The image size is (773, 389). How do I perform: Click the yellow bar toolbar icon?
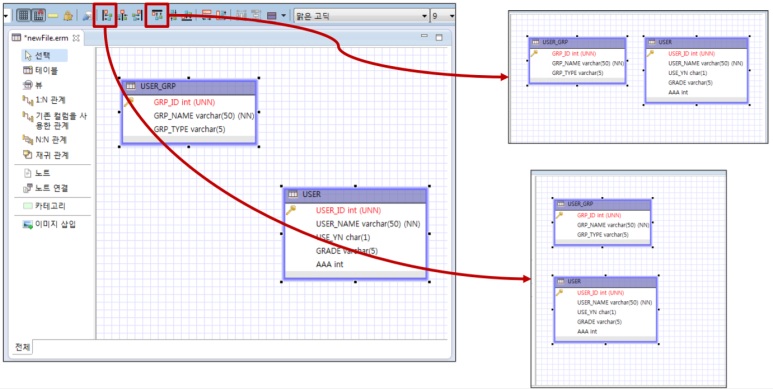(53, 16)
